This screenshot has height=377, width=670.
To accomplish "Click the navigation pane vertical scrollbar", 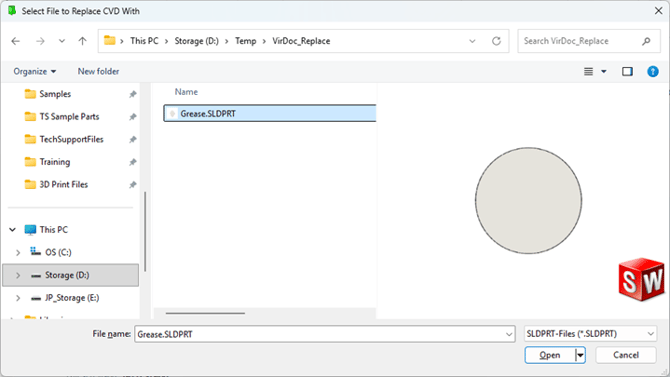I will [145, 231].
